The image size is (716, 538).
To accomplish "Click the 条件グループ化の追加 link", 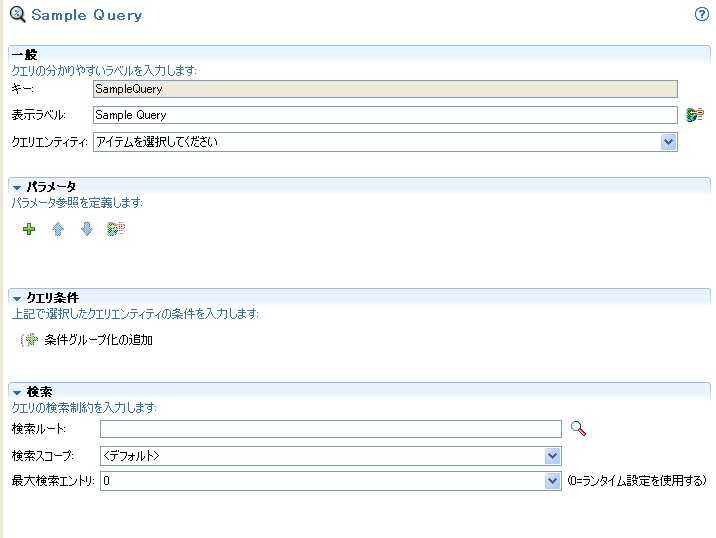I will click(x=98, y=340).
